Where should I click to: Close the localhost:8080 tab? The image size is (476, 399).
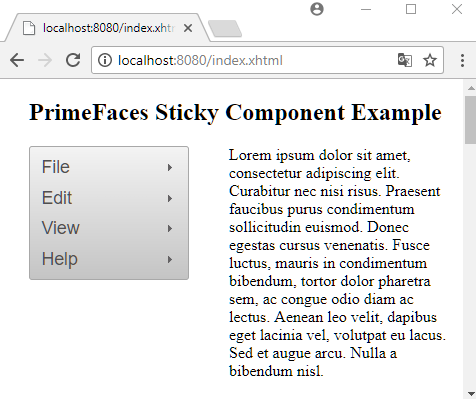click(188, 28)
